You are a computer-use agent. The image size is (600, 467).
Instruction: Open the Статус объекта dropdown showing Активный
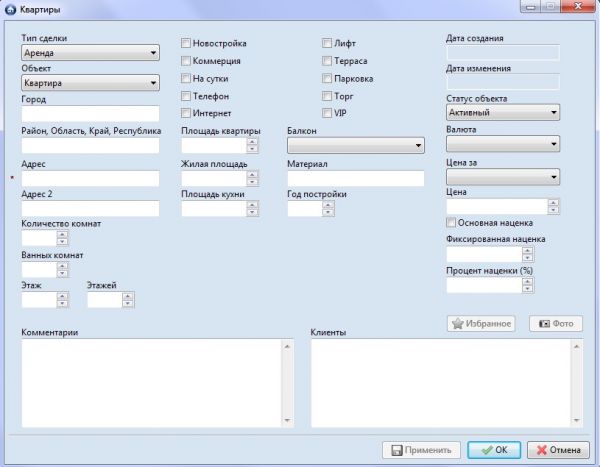503,113
